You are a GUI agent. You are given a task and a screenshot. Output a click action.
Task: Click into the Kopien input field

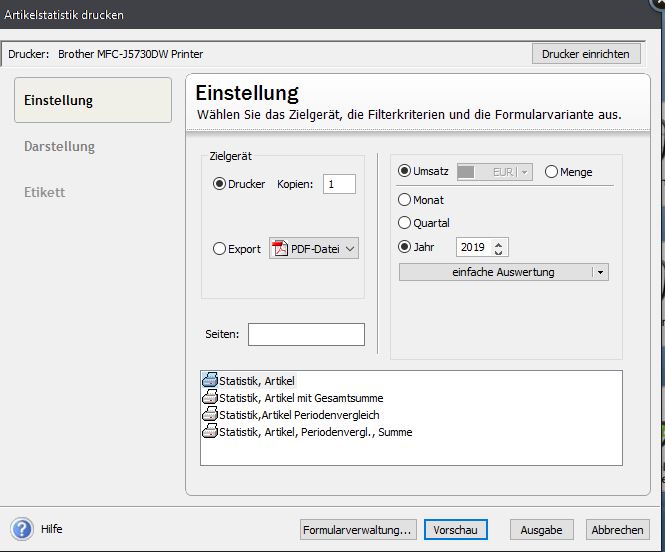(339, 184)
